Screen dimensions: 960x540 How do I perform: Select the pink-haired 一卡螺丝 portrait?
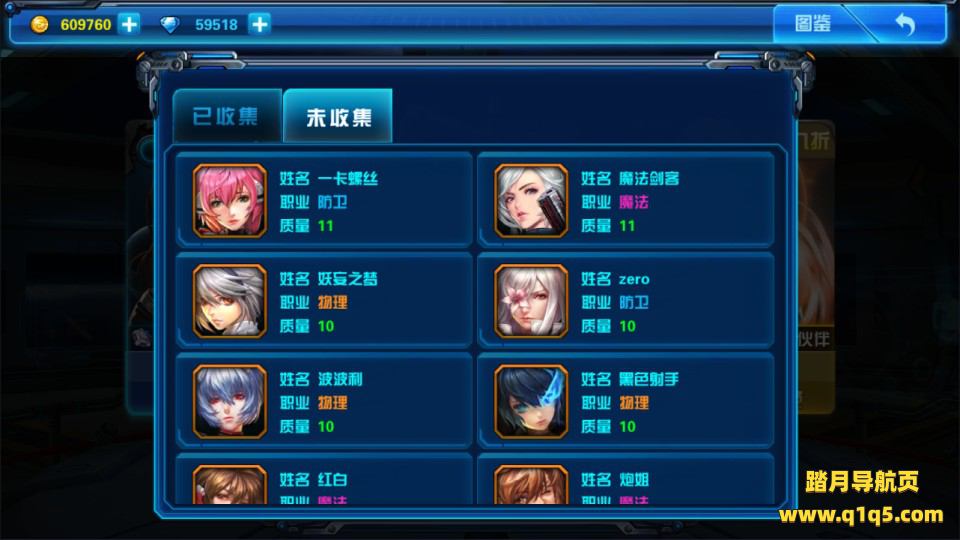(230, 201)
